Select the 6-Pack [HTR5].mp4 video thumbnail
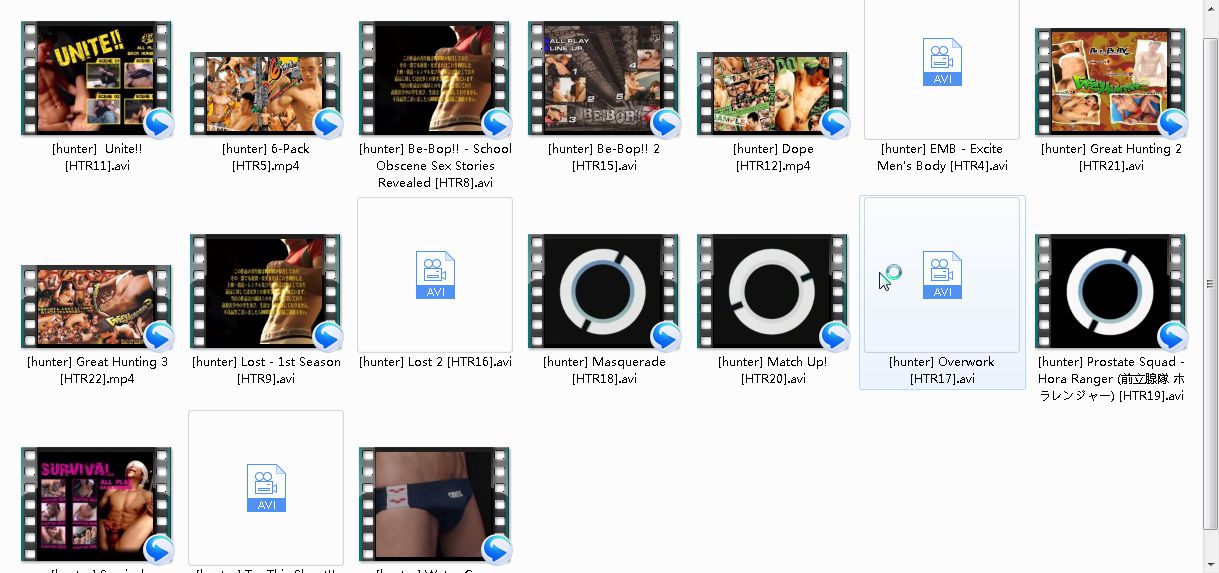The width and height of the screenshot is (1219, 573). (265, 94)
